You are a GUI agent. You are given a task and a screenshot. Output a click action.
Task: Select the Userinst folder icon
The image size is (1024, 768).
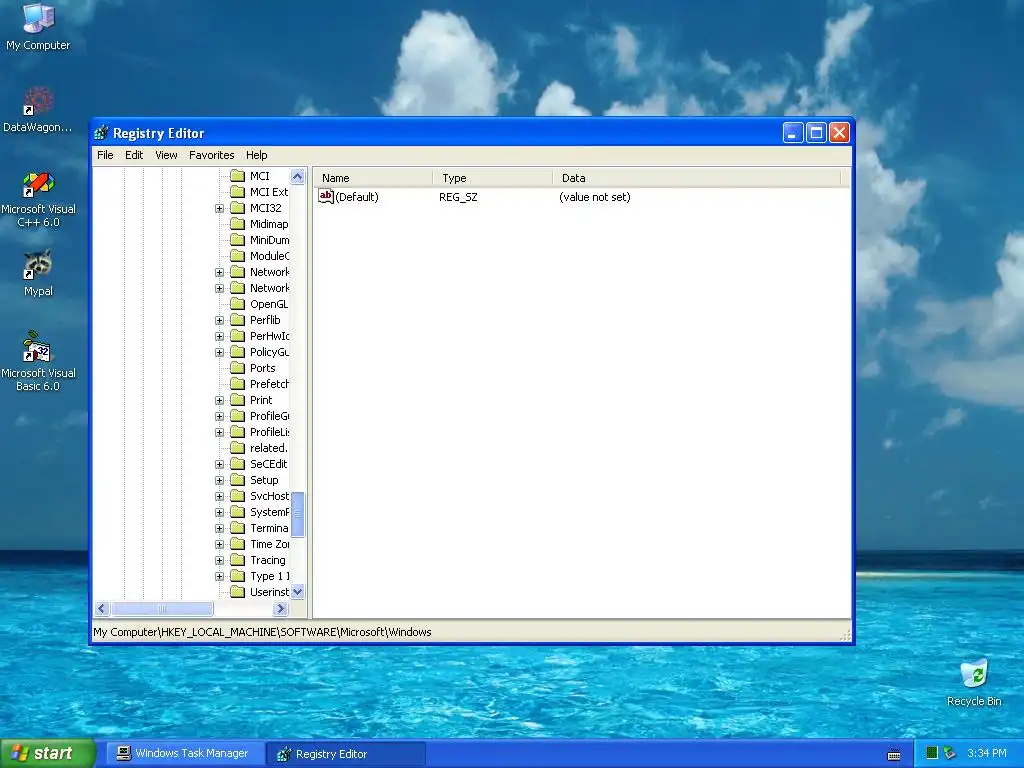[x=238, y=592]
